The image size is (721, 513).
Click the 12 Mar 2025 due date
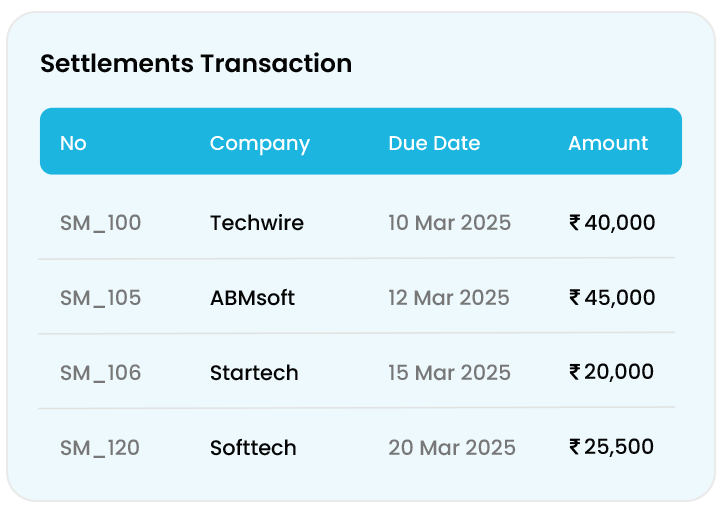(448, 297)
